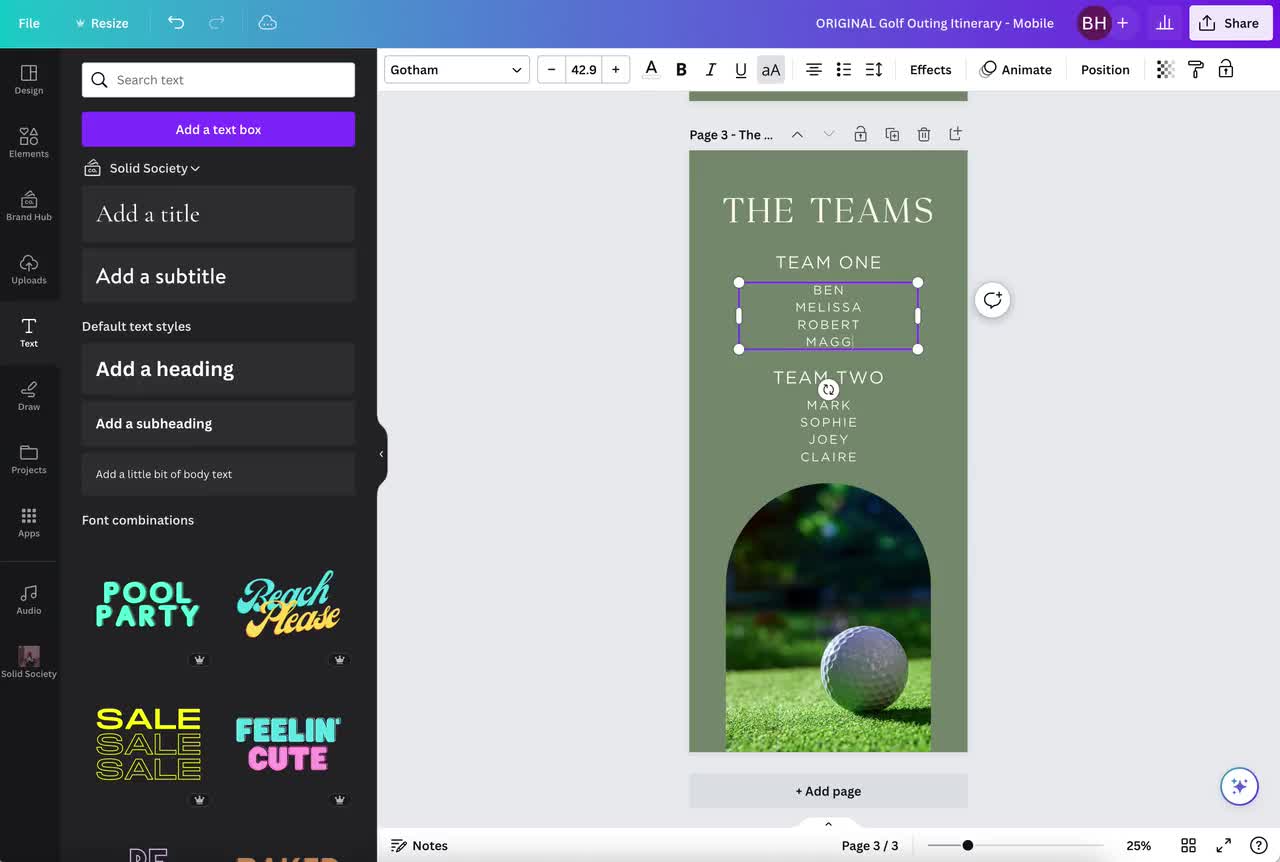Click the Animate button
This screenshot has width=1280, height=862.
coord(1016,69)
